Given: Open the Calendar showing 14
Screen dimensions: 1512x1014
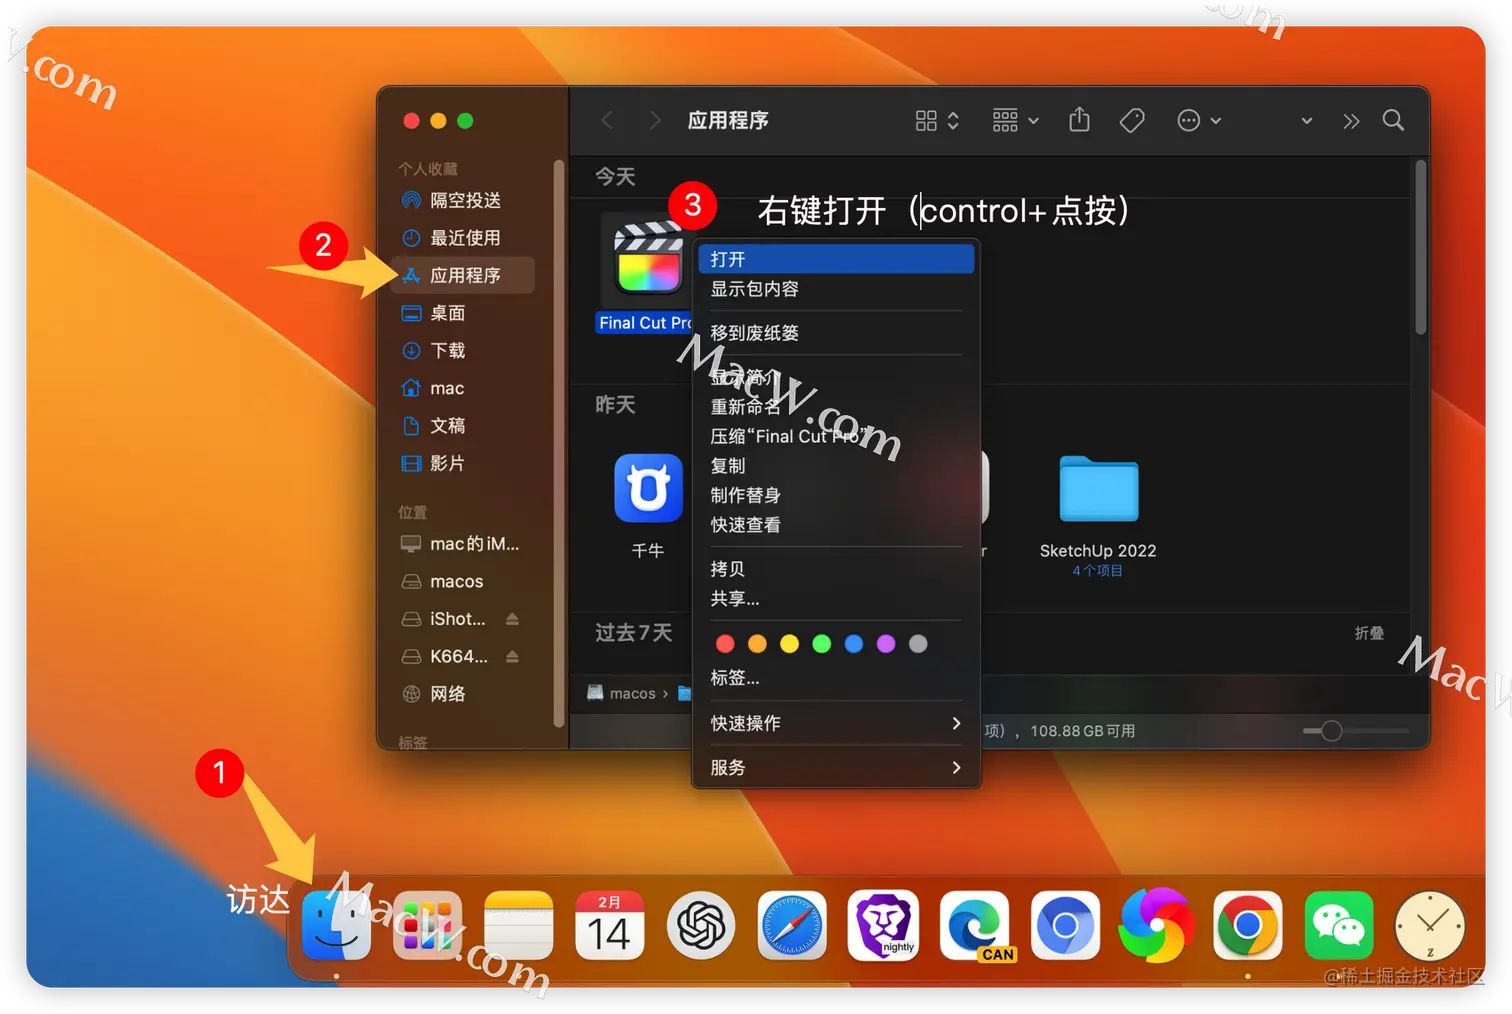Looking at the screenshot, I should coord(609,926).
